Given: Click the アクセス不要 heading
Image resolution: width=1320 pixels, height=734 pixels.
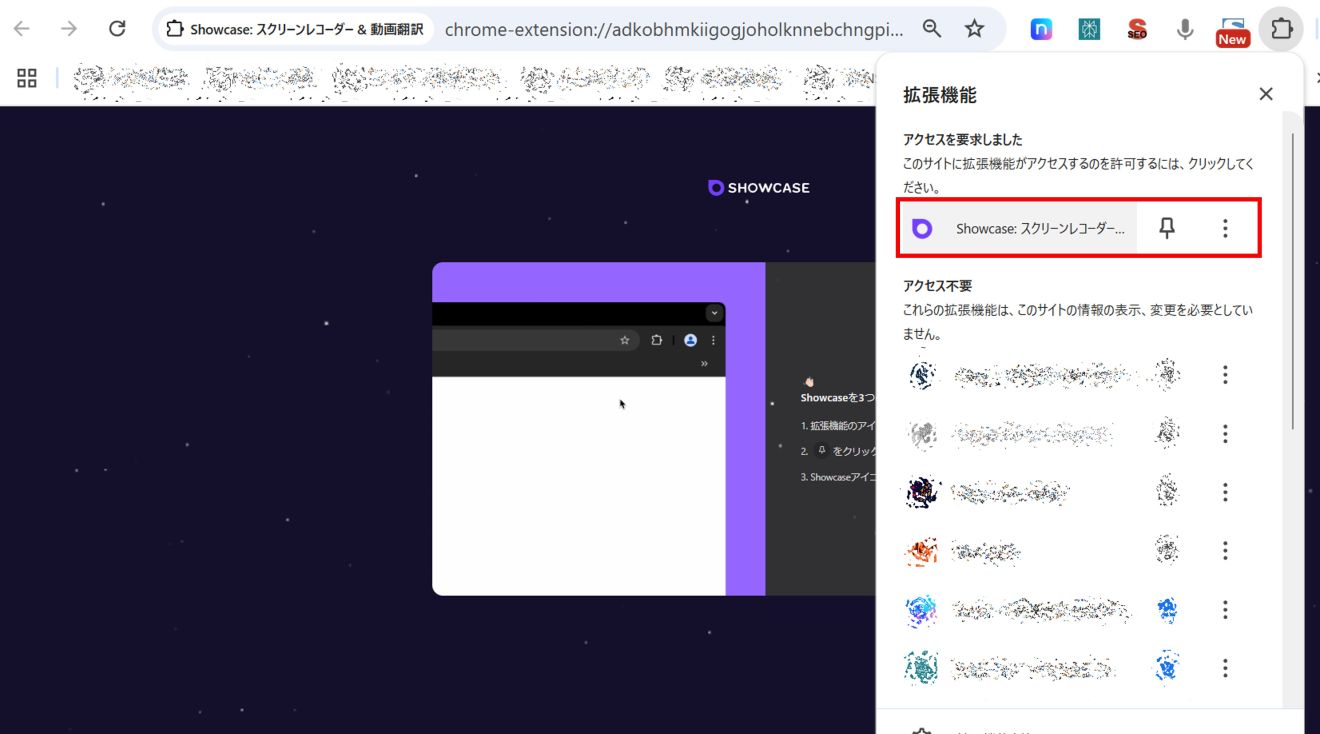Looking at the screenshot, I should 937,286.
